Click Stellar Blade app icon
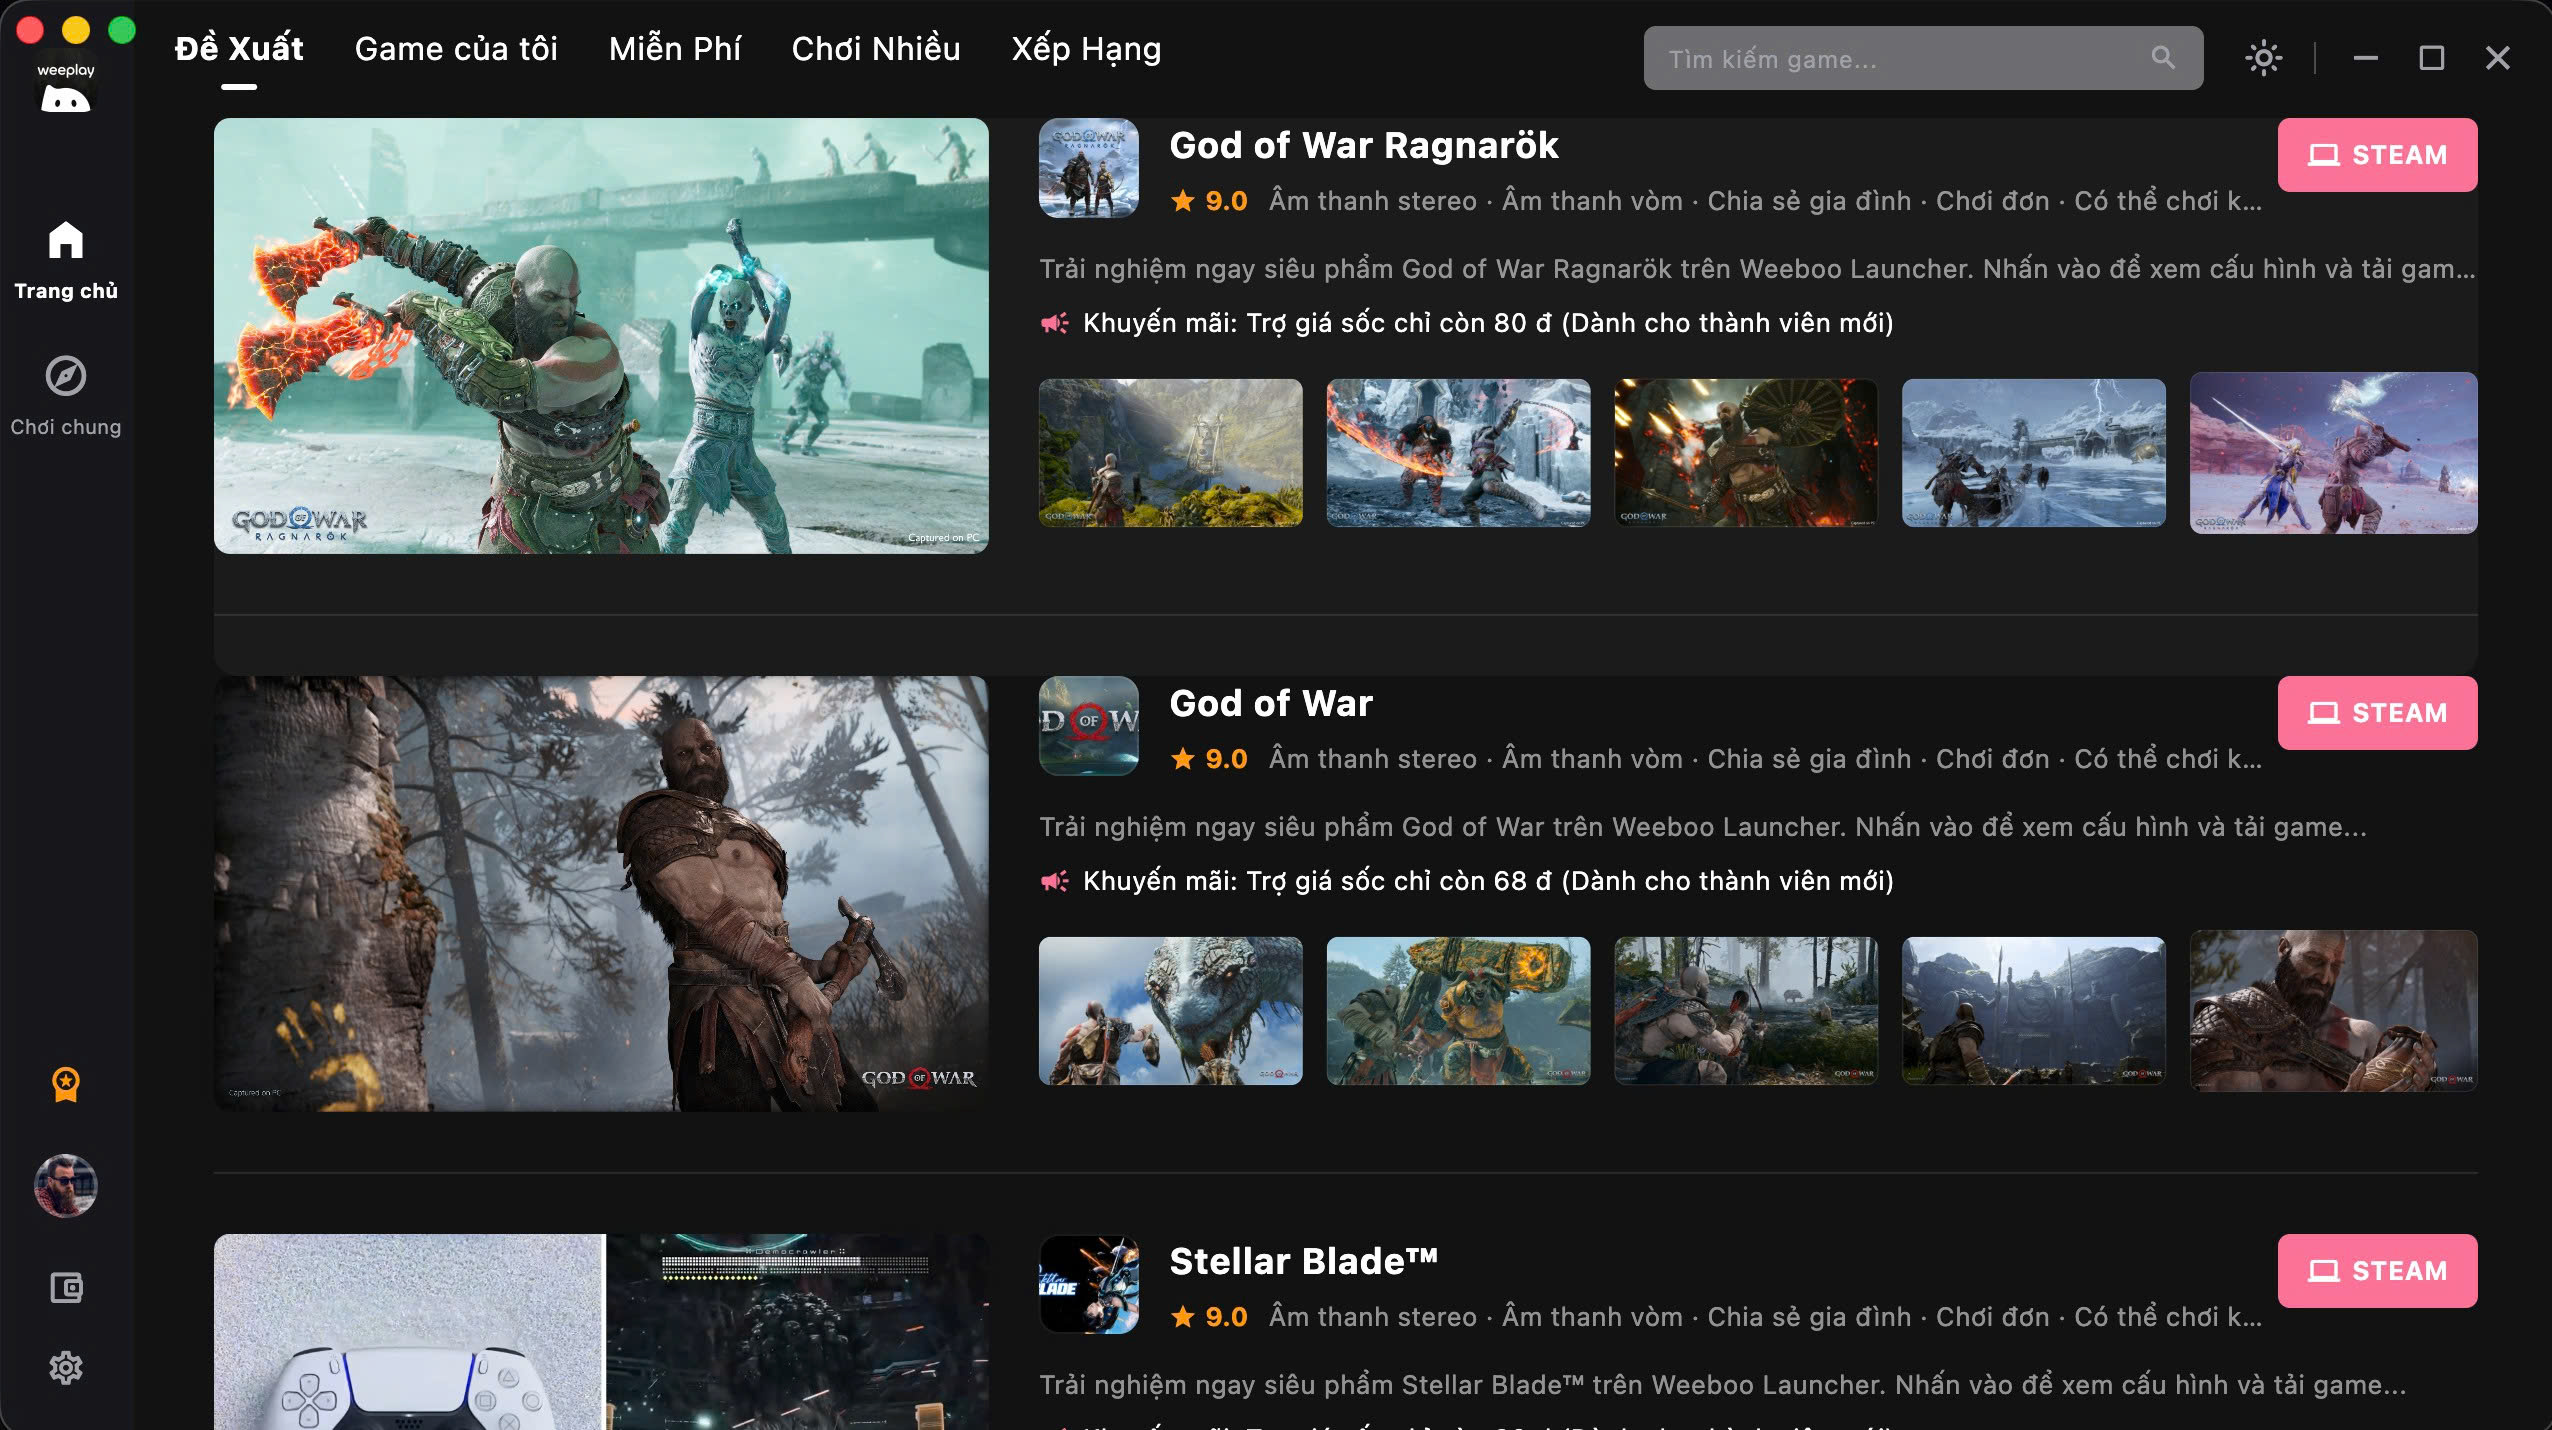2552x1430 pixels. (x=1089, y=1284)
